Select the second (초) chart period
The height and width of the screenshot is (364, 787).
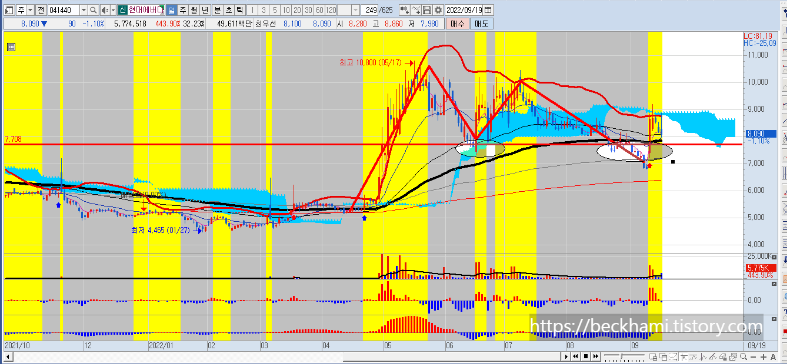tap(228, 10)
